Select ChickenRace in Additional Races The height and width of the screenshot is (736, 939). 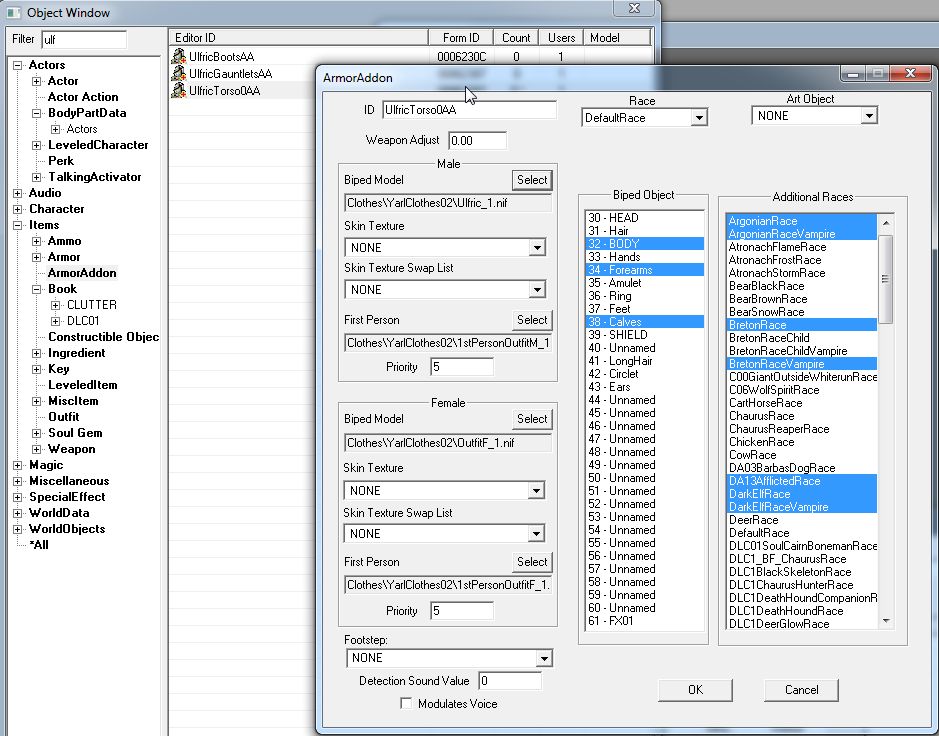coord(801,442)
